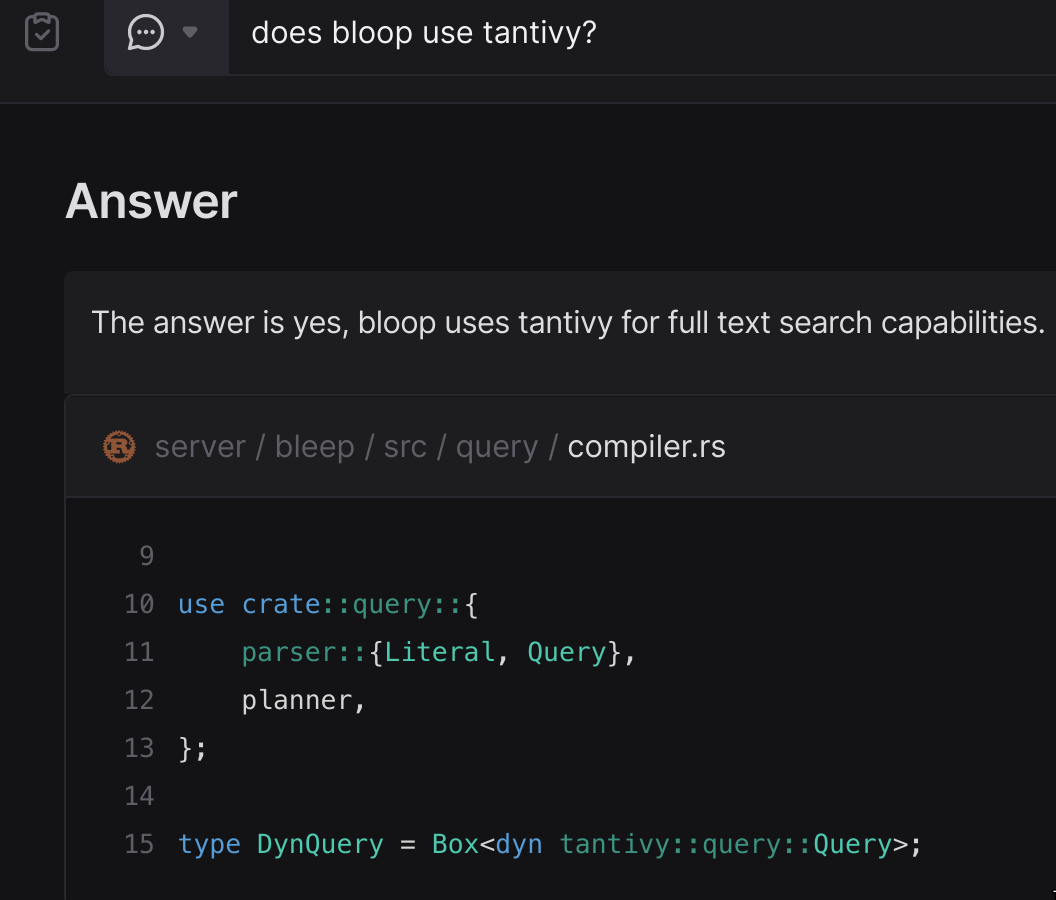
Task: Select line number 15 in the code gutter
Action: 139,844
